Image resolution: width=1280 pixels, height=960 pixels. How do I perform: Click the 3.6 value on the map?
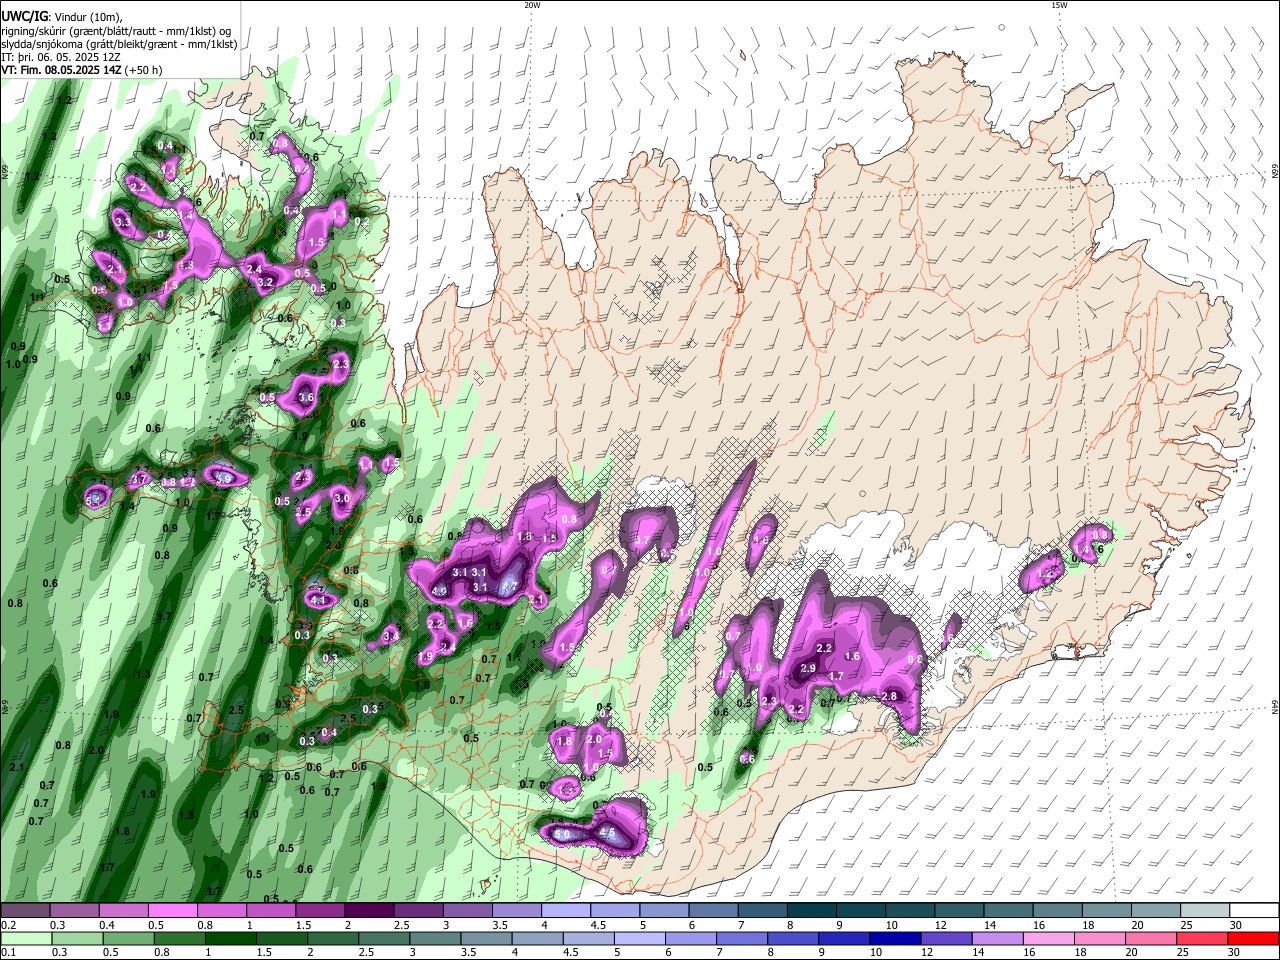click(306, 398)
